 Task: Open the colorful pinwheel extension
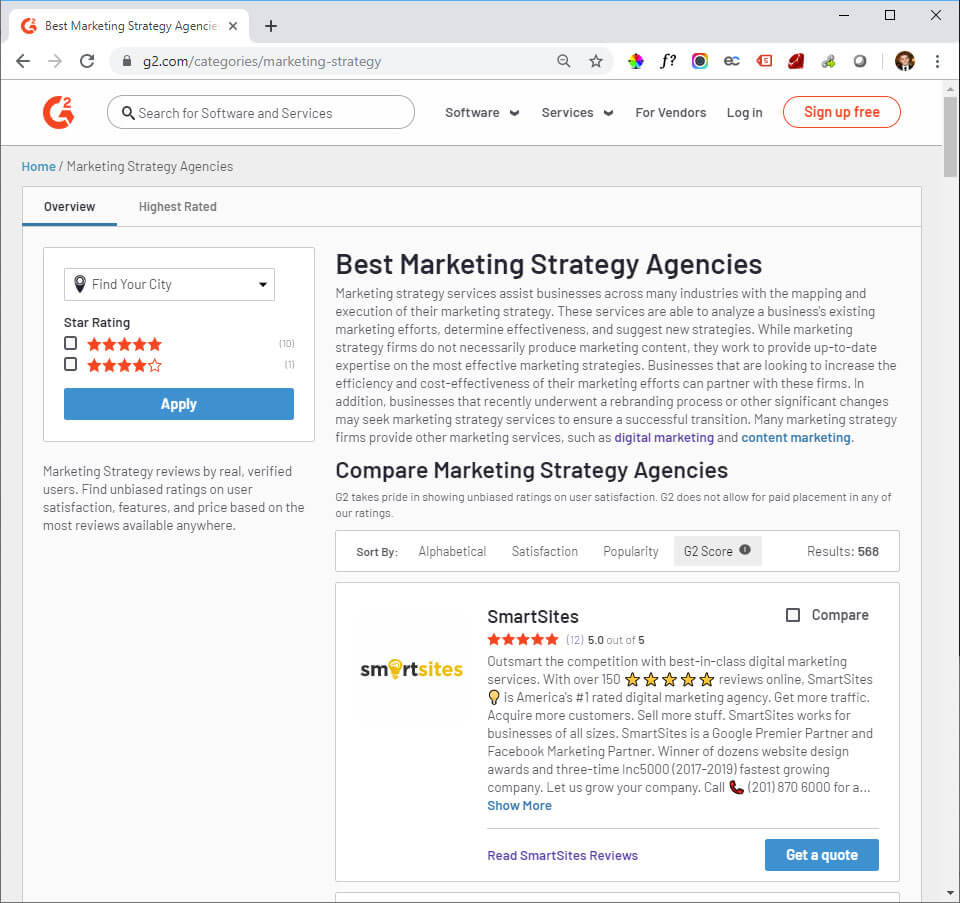click(636, 61)
